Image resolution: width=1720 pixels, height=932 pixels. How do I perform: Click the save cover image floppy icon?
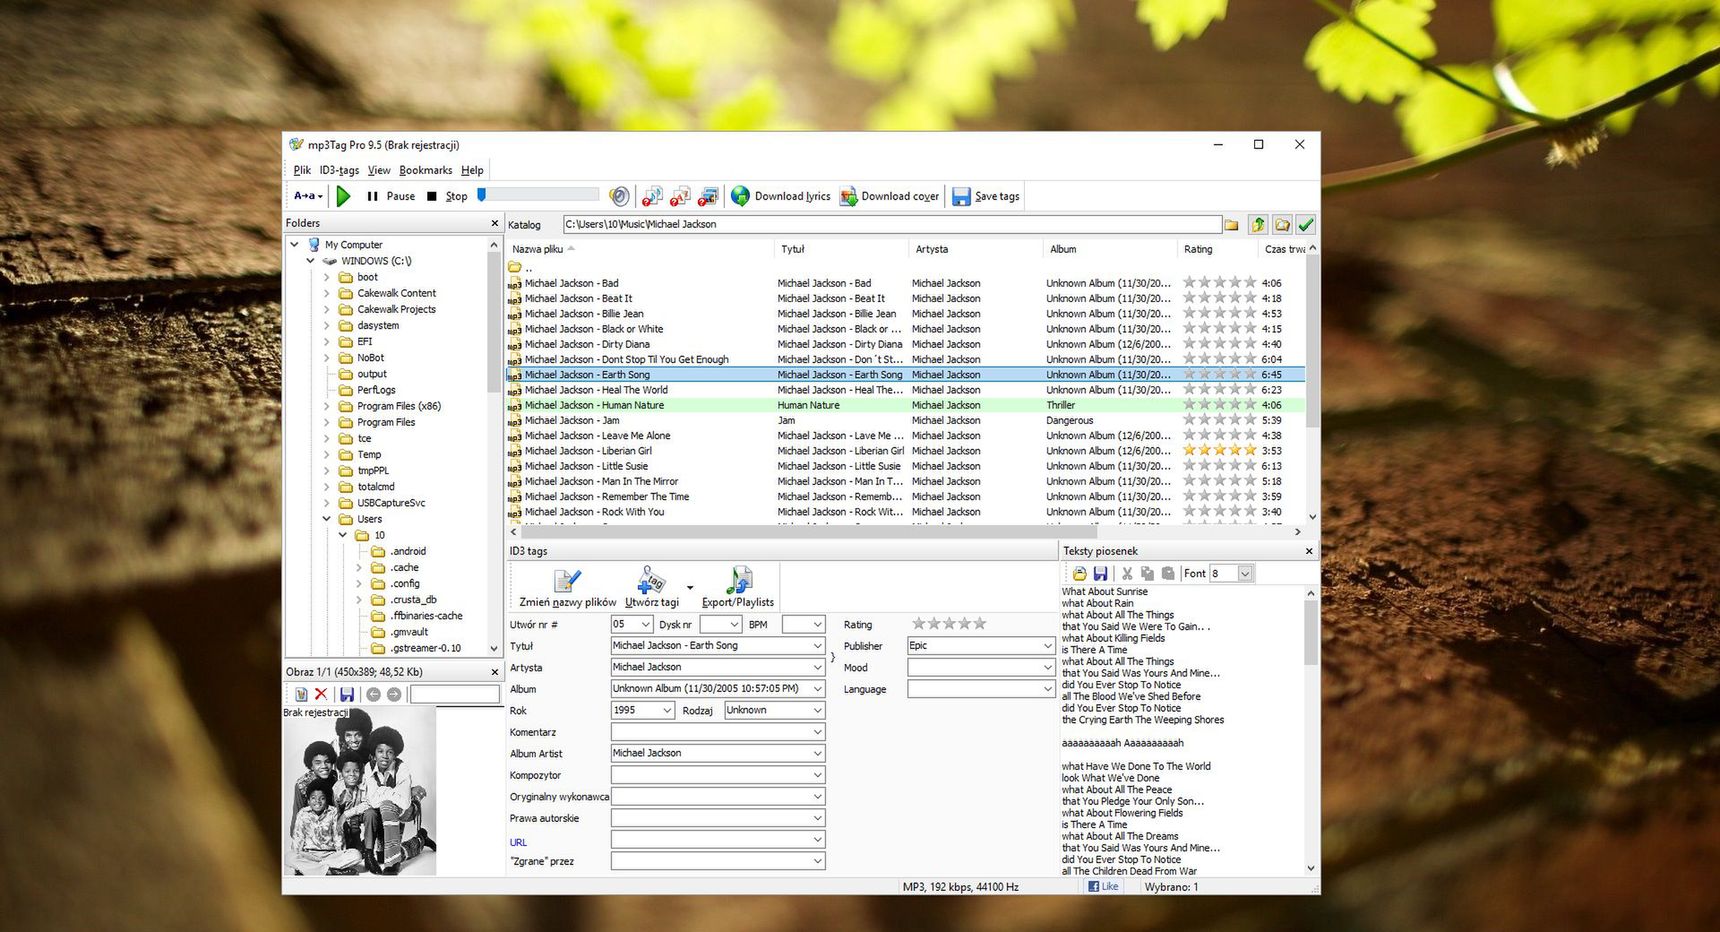(x=346, y=694)
